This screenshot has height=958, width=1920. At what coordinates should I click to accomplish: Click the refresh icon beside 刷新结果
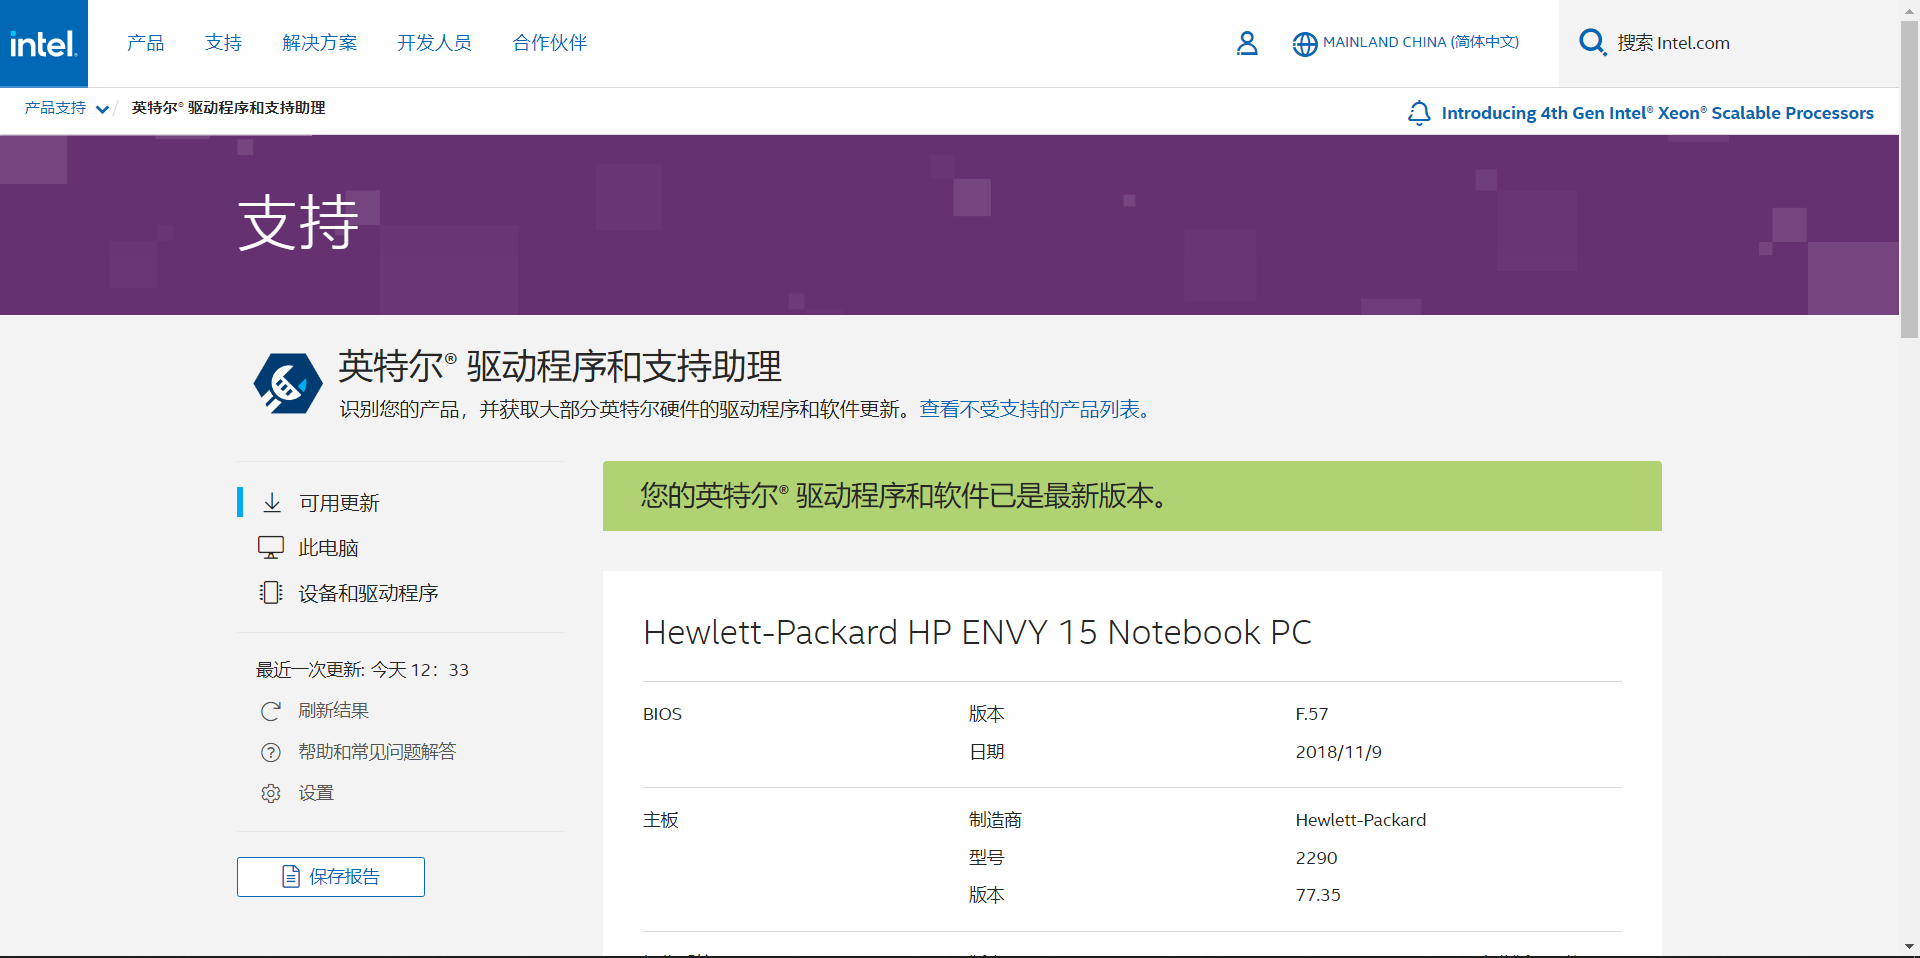(x=271, y=711)
